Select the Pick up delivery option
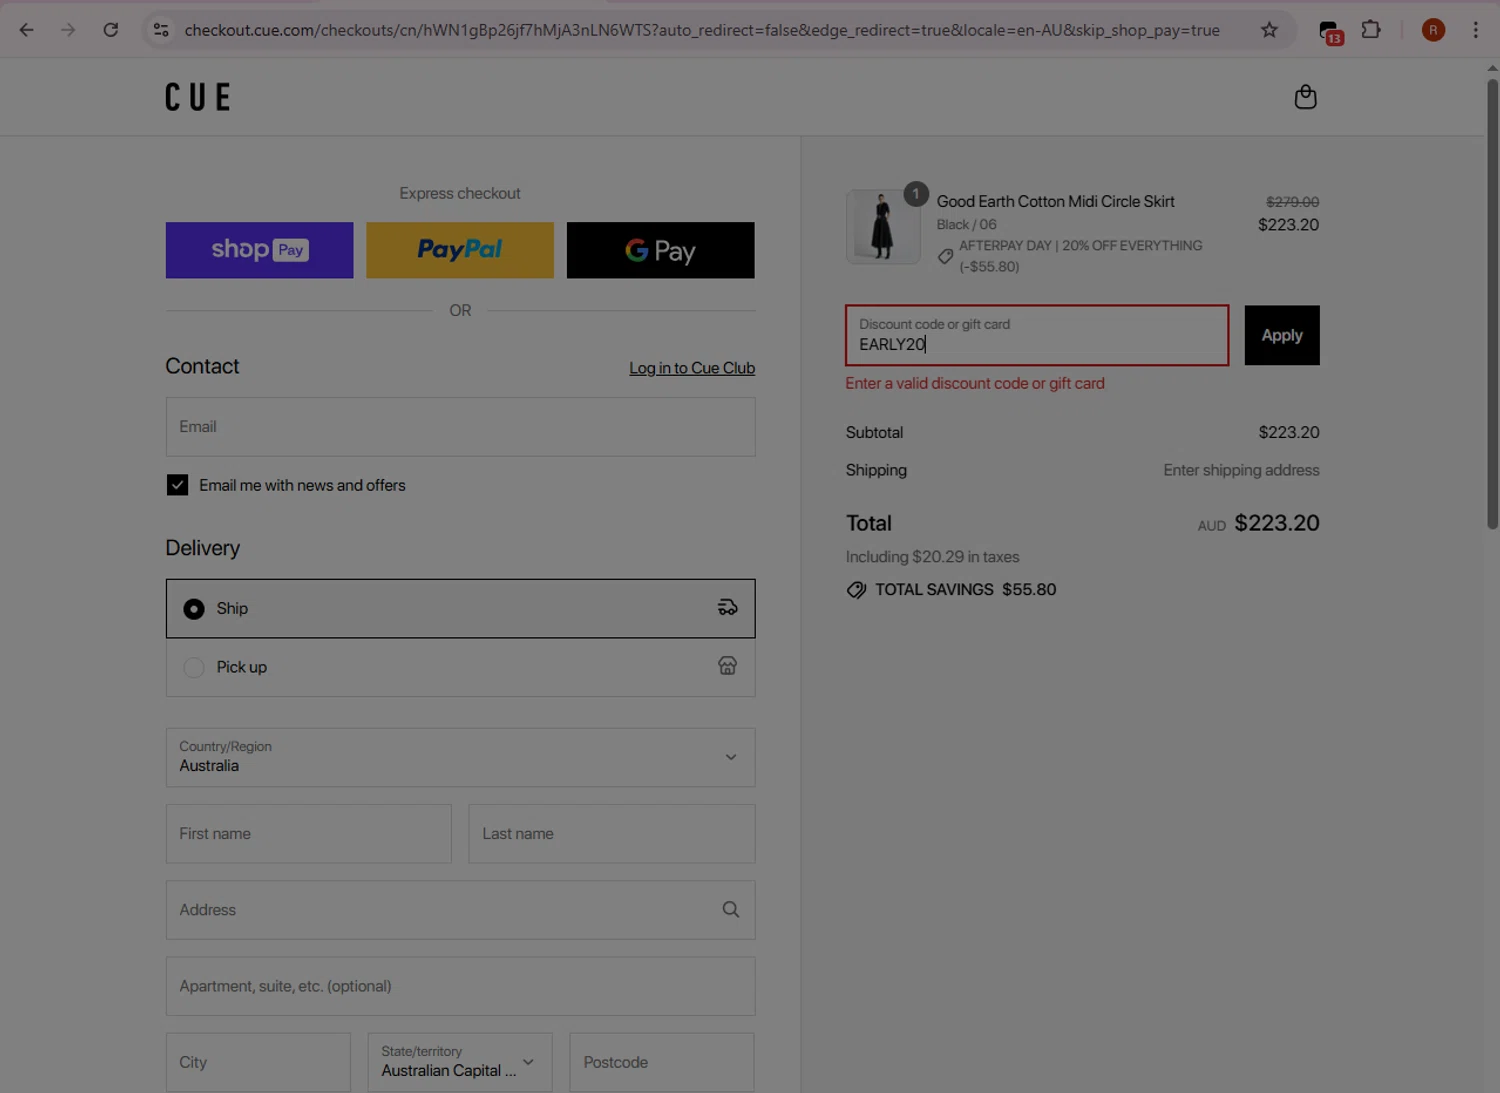Image resolution: width=1500 pixels, height=1093 pixels. 460,667
